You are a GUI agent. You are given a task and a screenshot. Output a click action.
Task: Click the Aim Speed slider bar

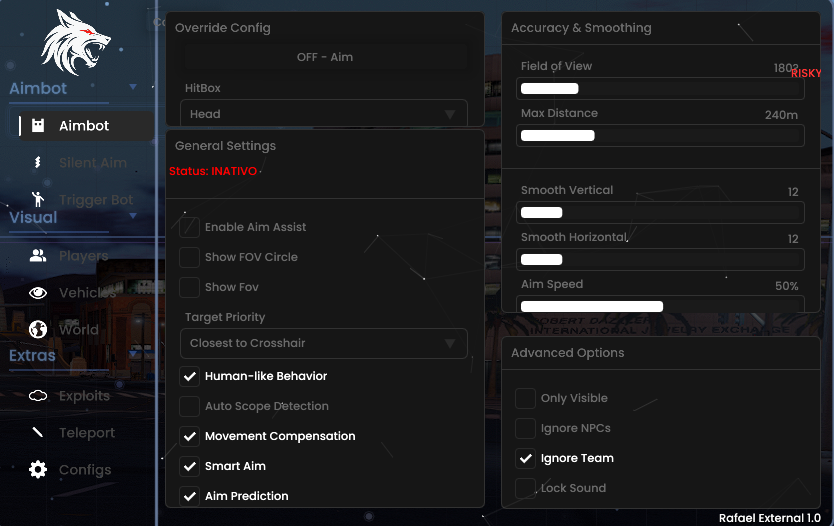[x=660, y=306]
